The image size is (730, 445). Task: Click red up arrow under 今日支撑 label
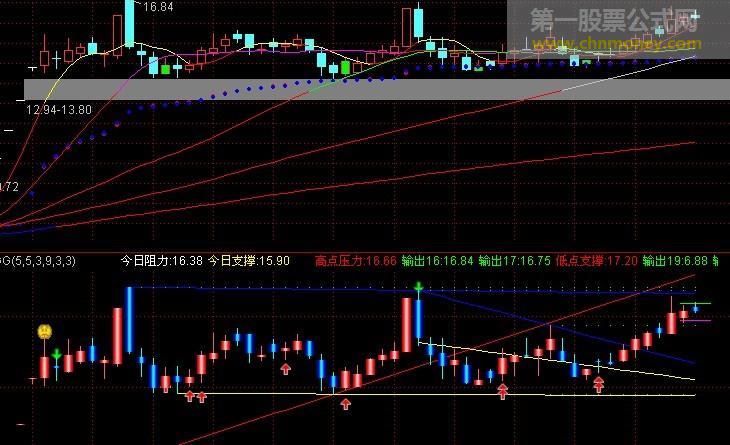[x=285, y=369]
